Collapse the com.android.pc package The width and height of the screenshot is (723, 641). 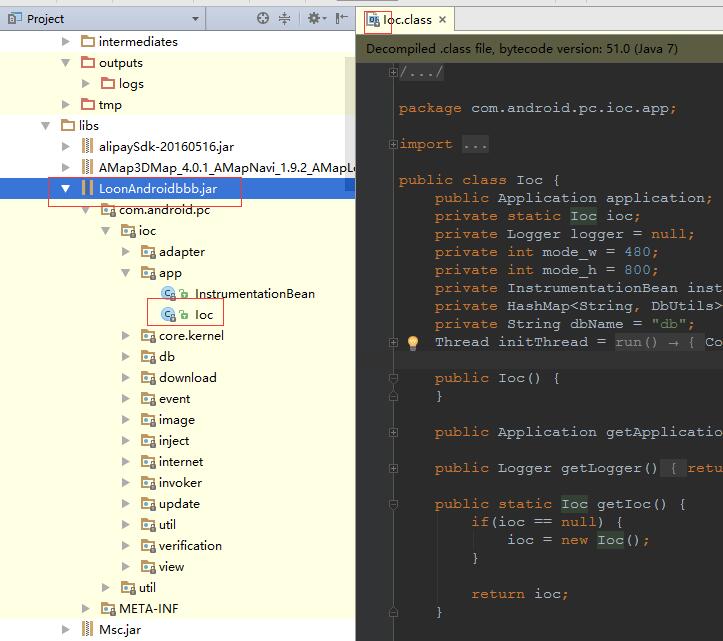tap(85, 210)
